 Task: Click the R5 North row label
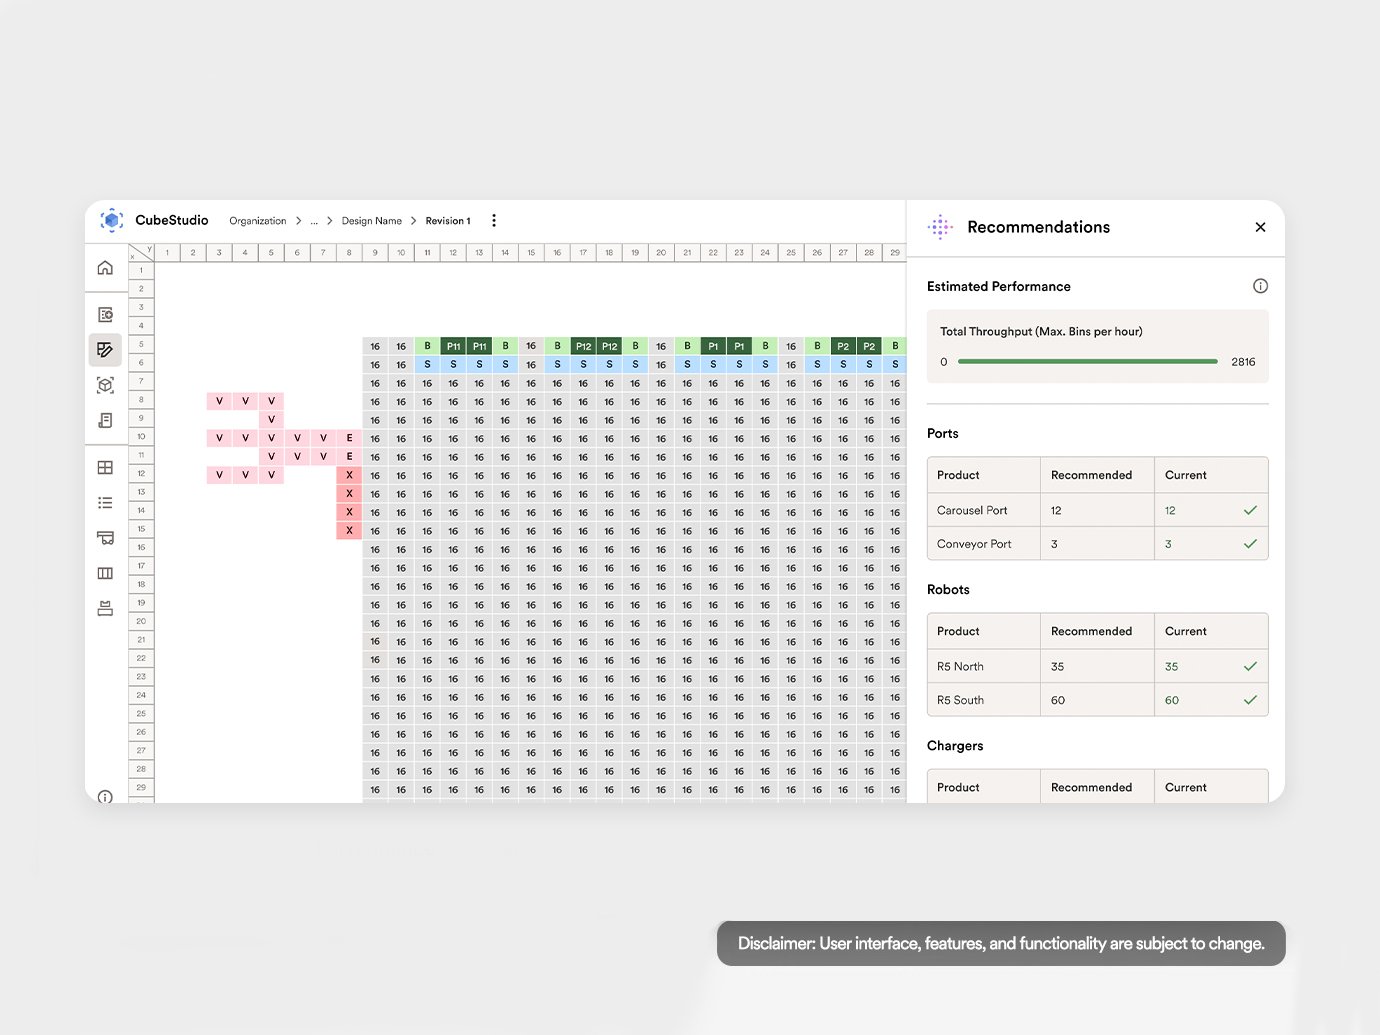point(960,666)
